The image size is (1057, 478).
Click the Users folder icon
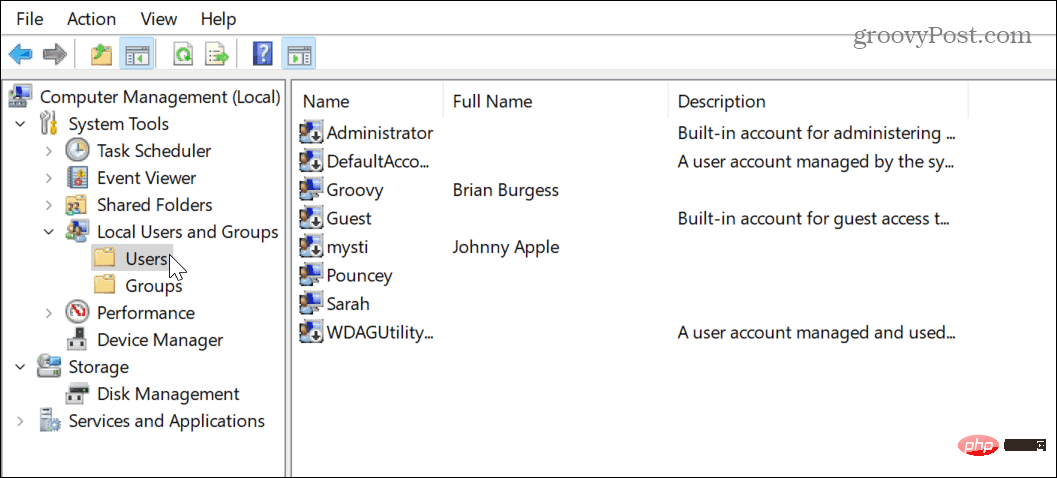(x=105, y=259)
